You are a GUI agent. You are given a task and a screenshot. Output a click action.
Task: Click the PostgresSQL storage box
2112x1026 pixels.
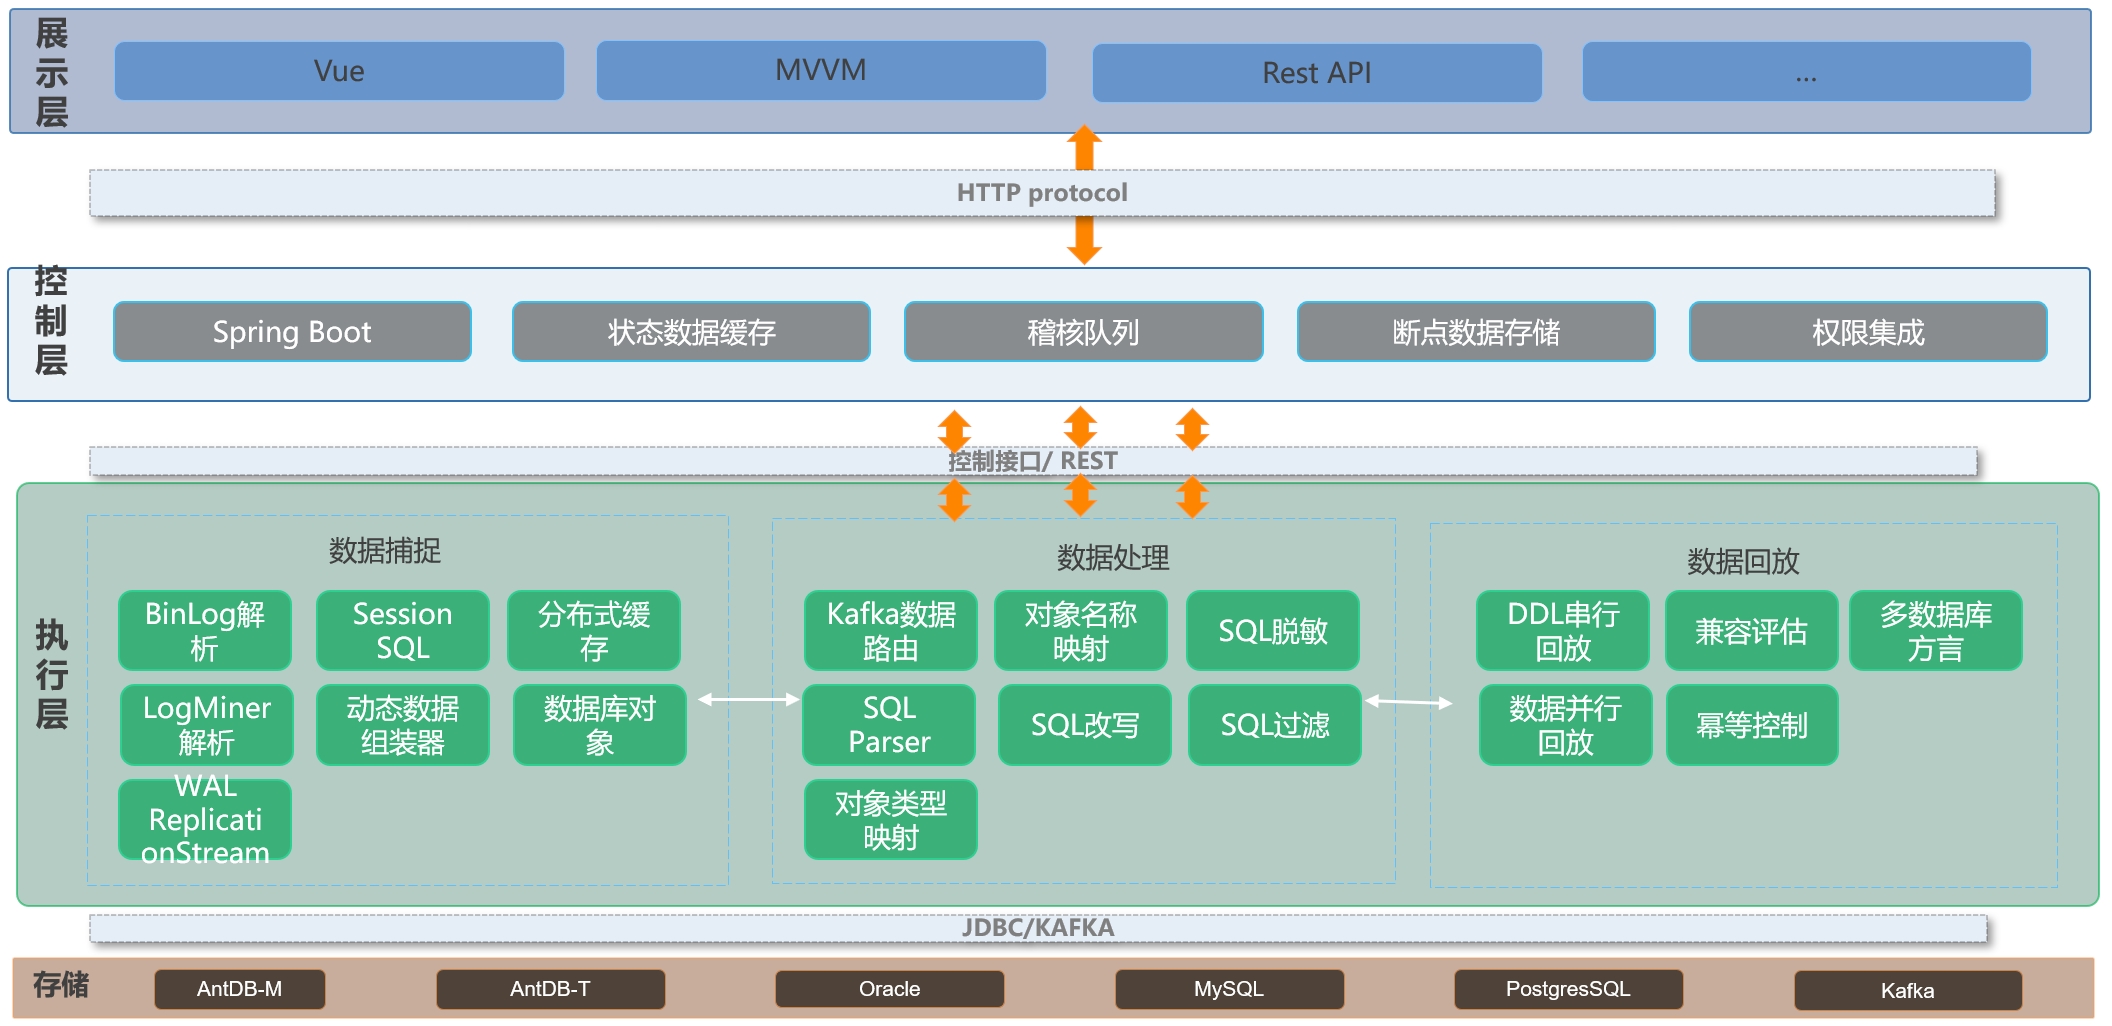pyautogui.click(x=1569, y=989)
